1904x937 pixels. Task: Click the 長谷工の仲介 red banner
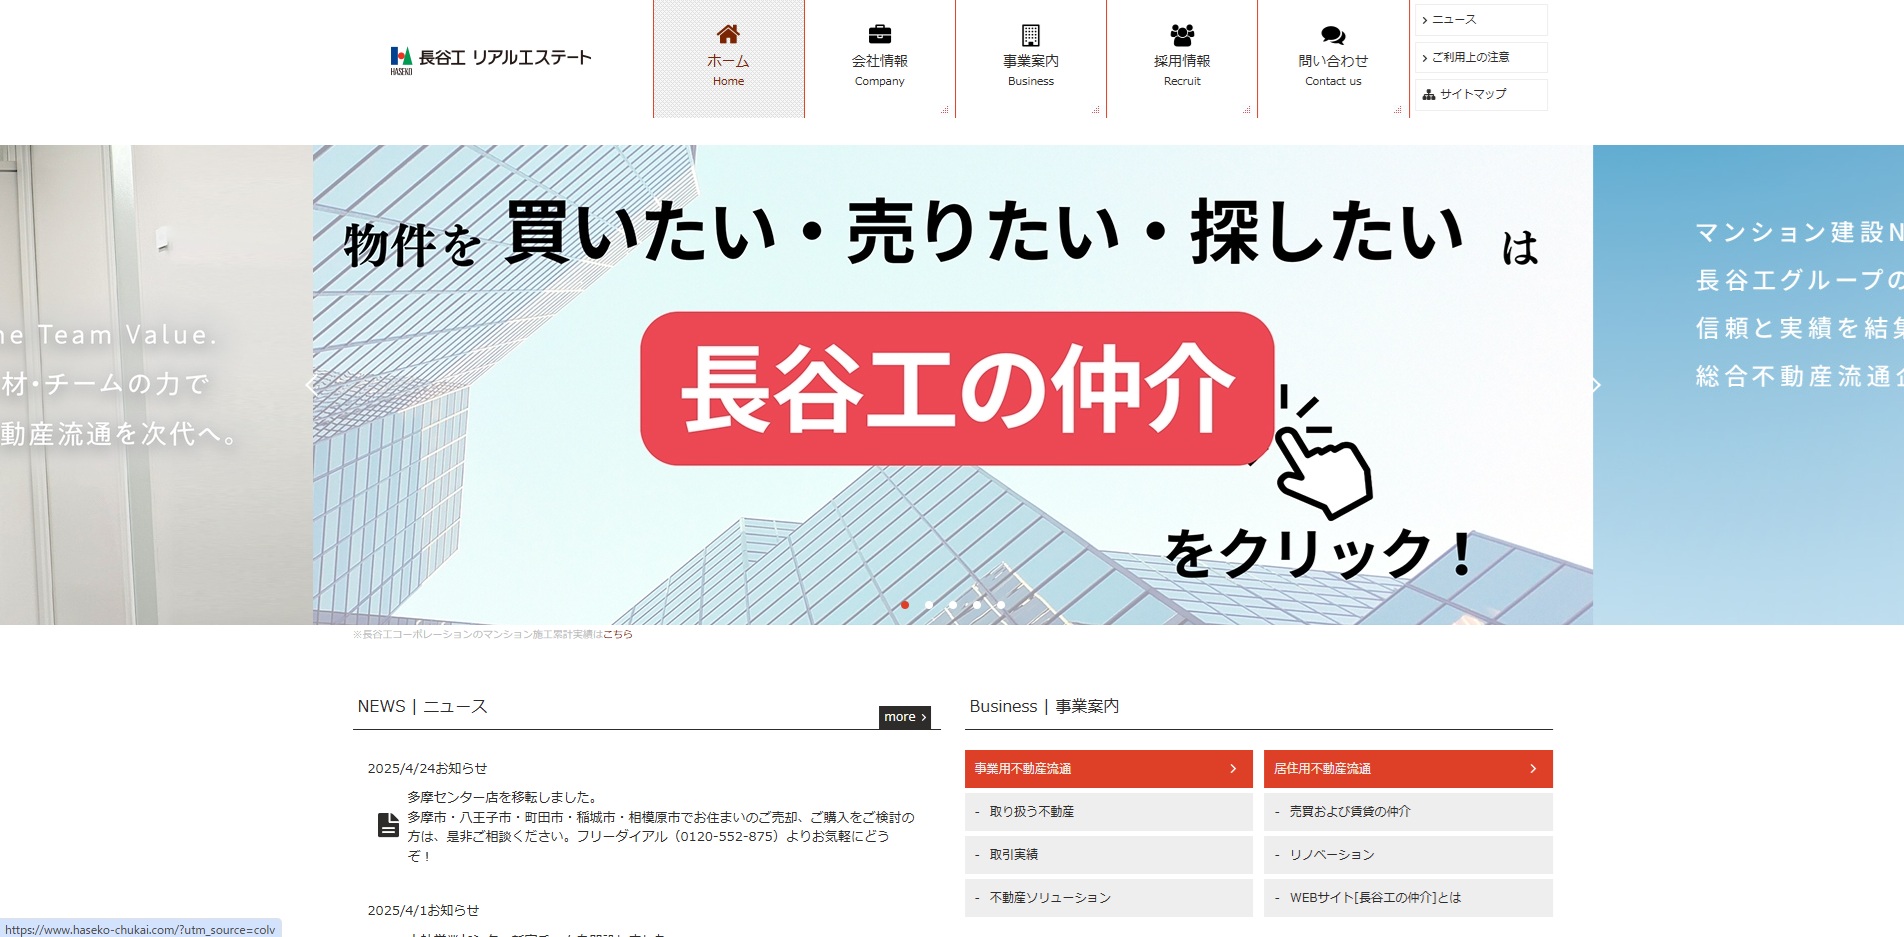(956, 389)
